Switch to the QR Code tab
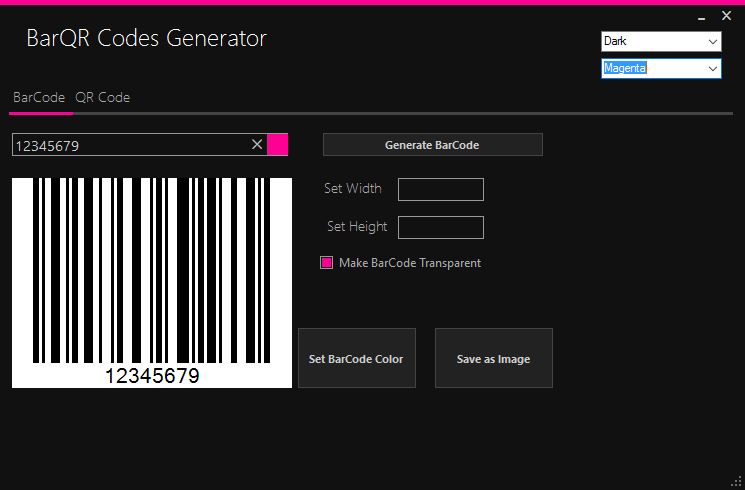Viewport: 745px width, 490px height. [102, 97]
